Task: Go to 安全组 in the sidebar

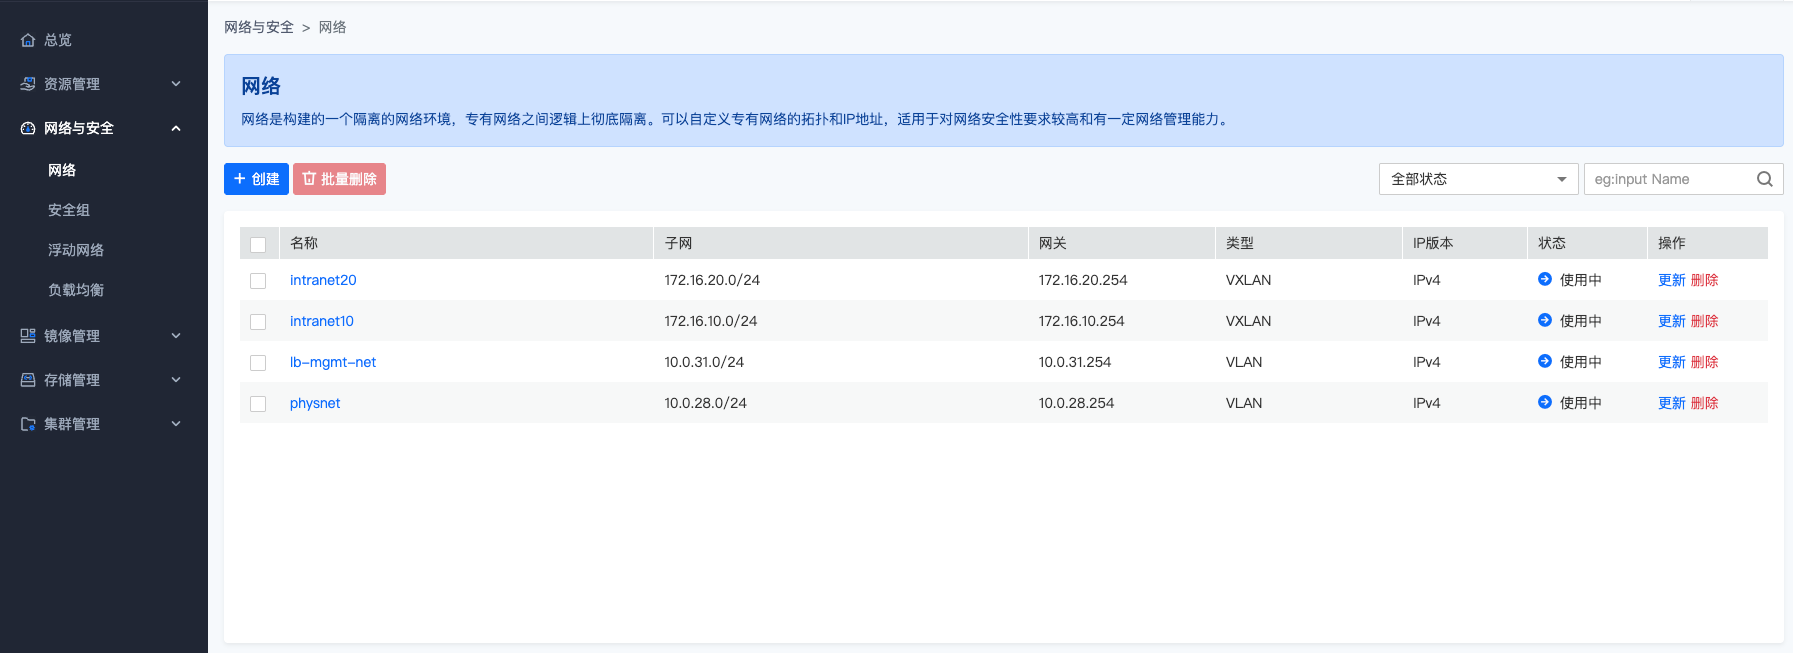Action: 69,210
